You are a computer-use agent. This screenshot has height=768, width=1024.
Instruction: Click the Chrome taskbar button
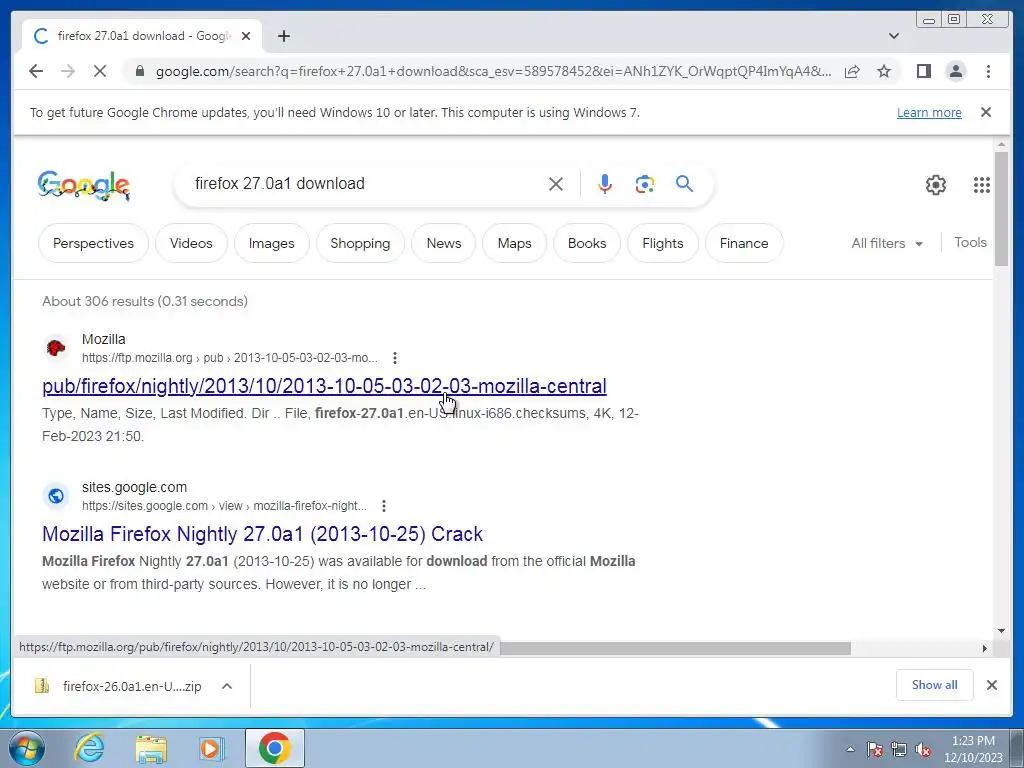pos(274,748)
